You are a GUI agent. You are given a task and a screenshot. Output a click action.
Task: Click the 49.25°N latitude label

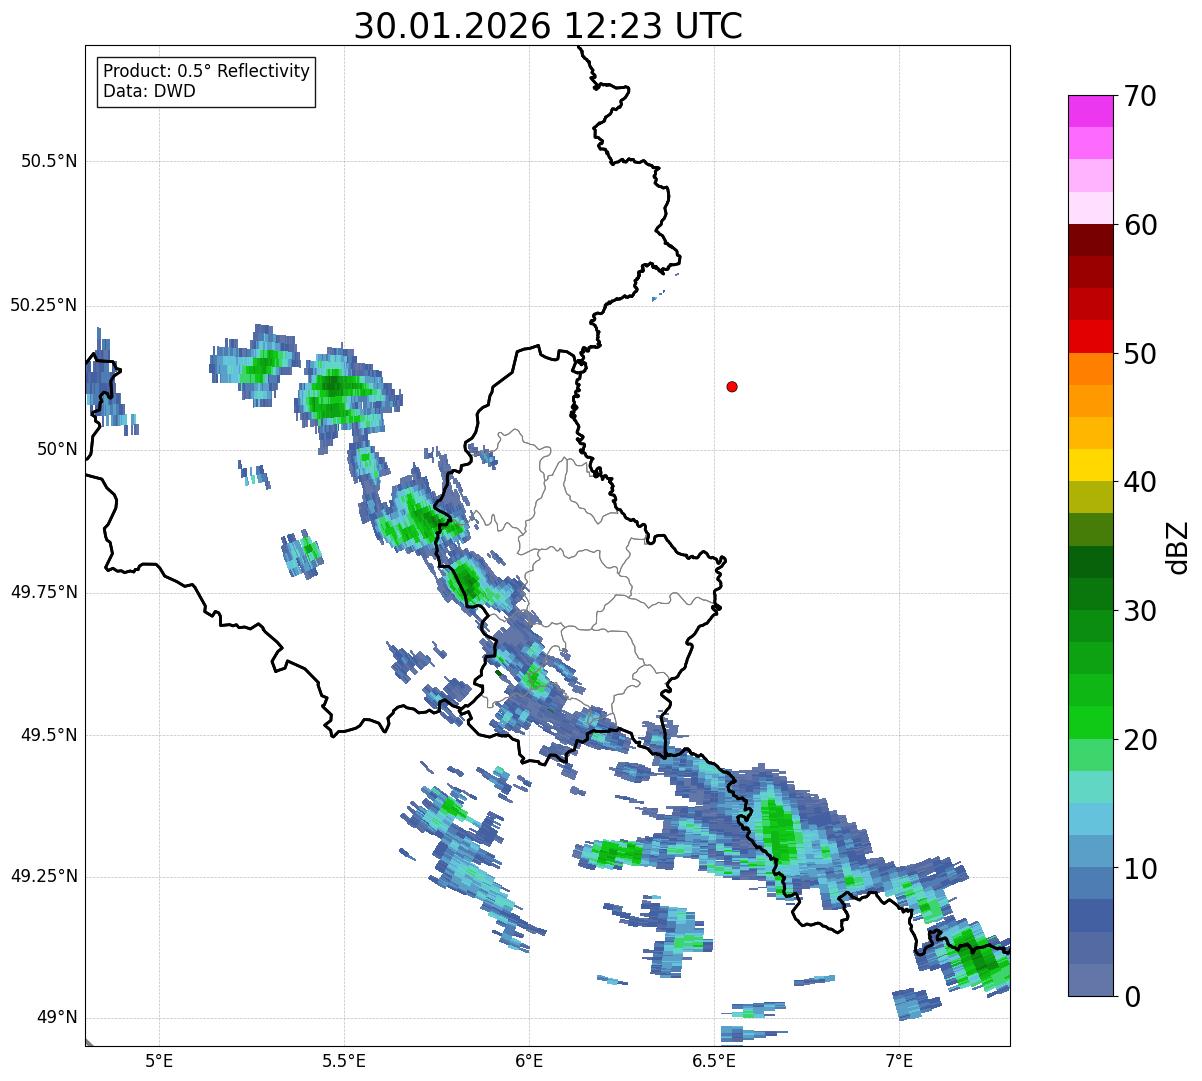click(43, 877)
